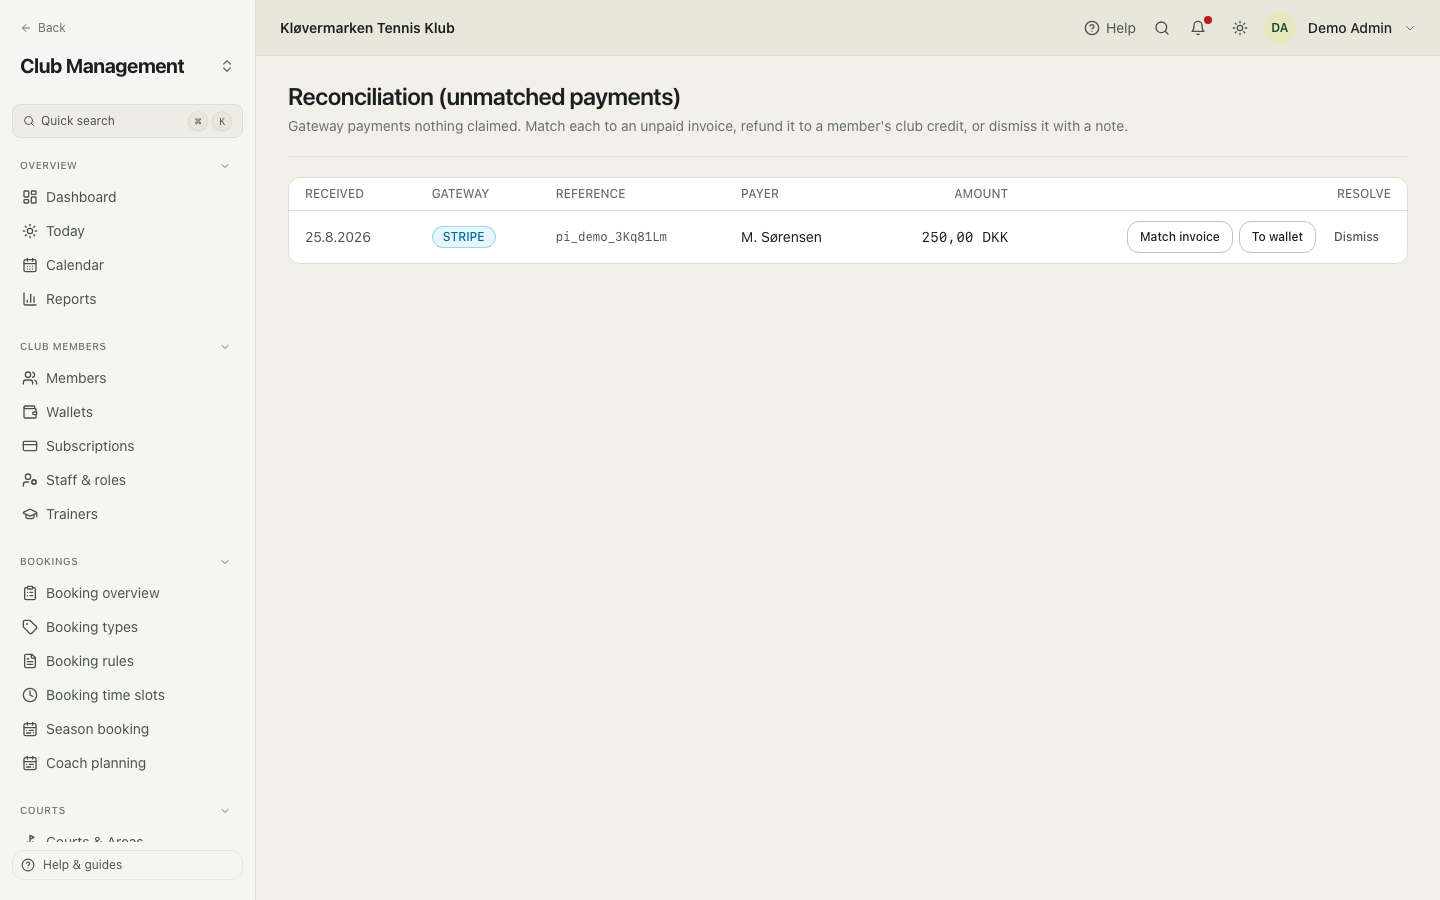Click the Booking time slots clock icon
1440x900 pixels.
coord(30,695)
